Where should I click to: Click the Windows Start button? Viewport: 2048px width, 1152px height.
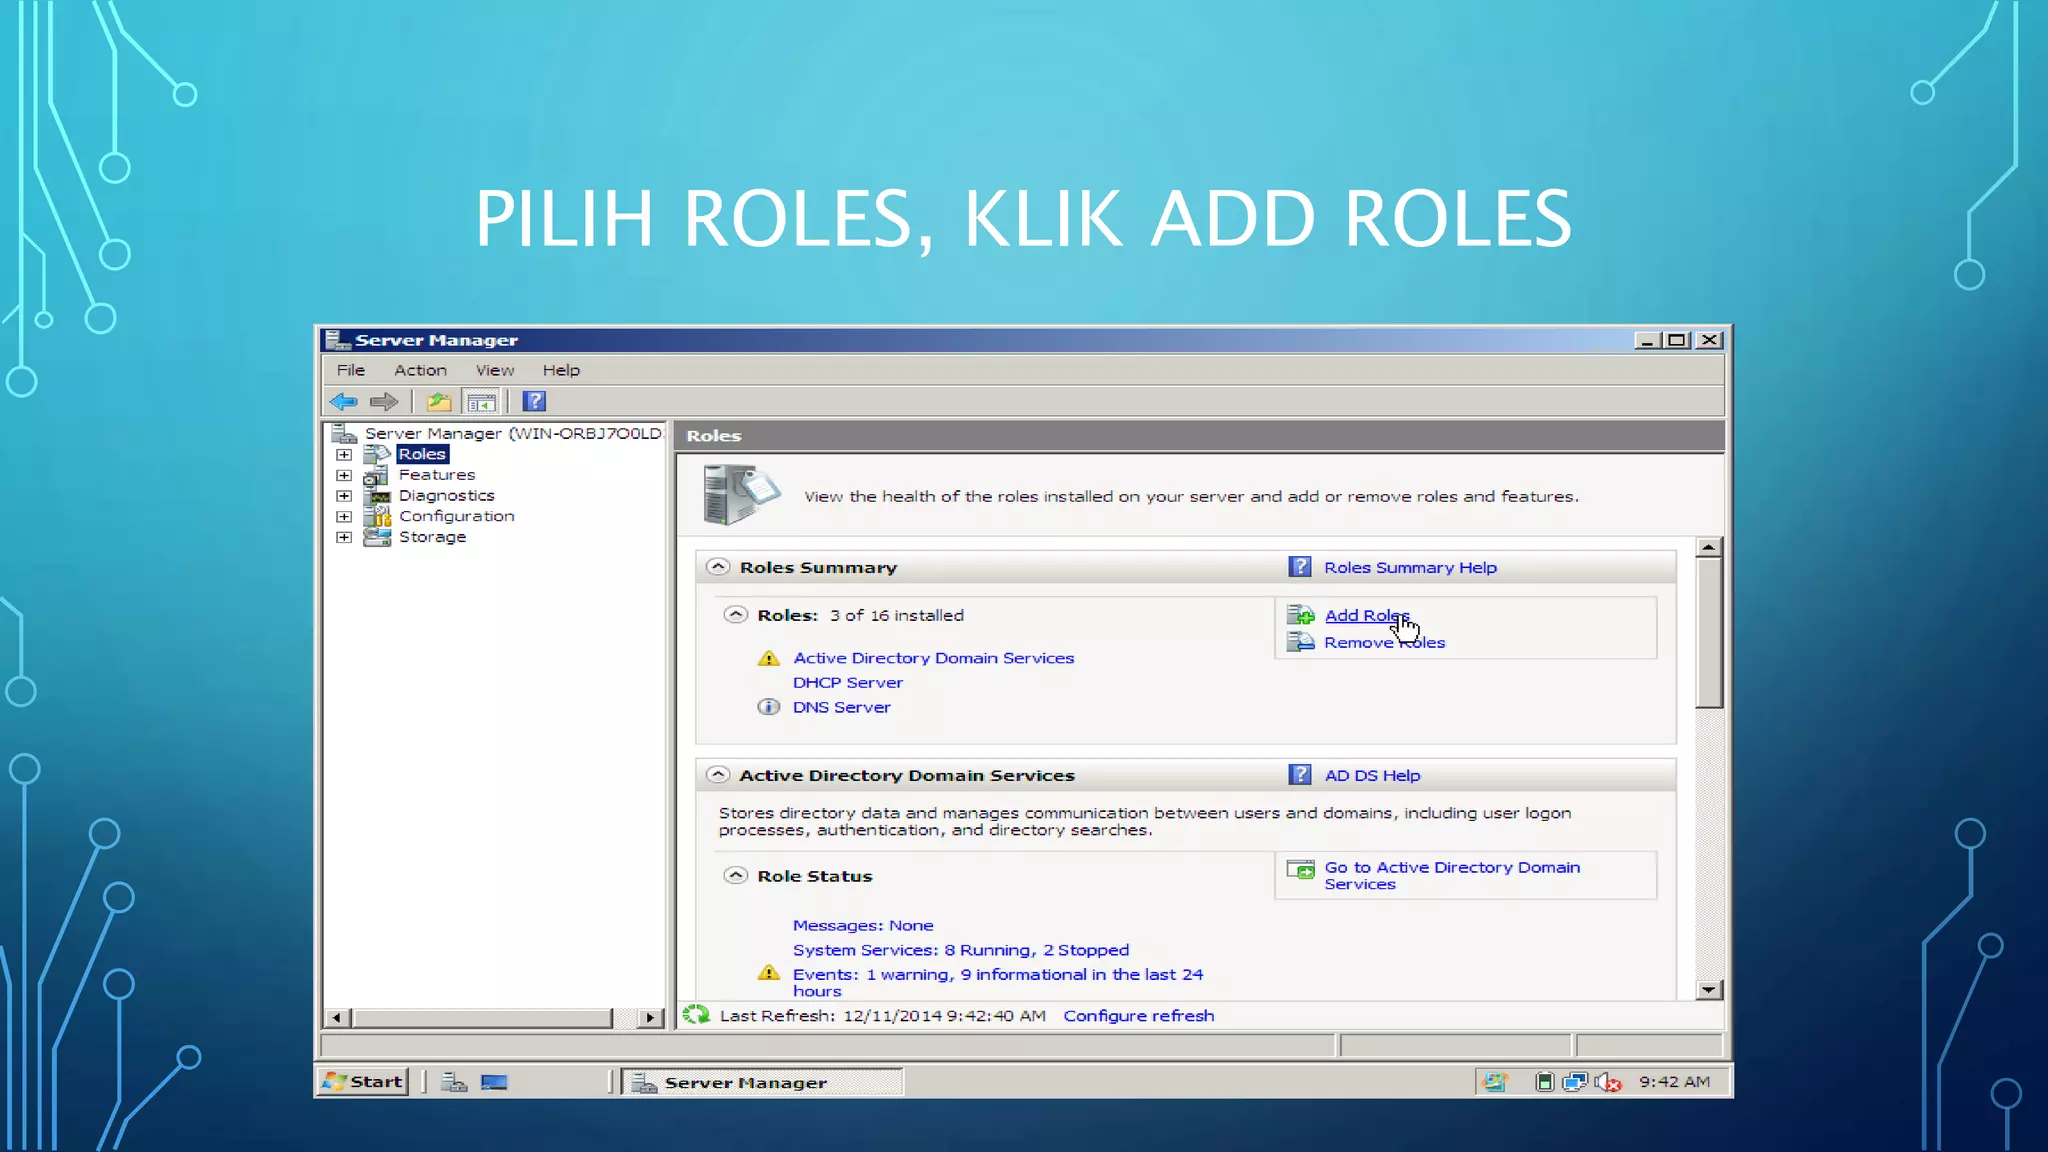tap(363, 1082)
